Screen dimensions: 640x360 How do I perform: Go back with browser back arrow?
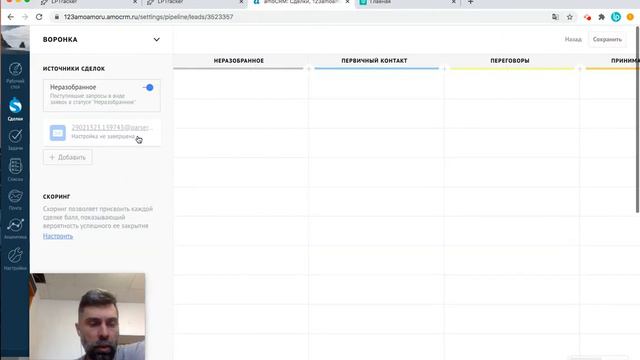click(11, 17)
